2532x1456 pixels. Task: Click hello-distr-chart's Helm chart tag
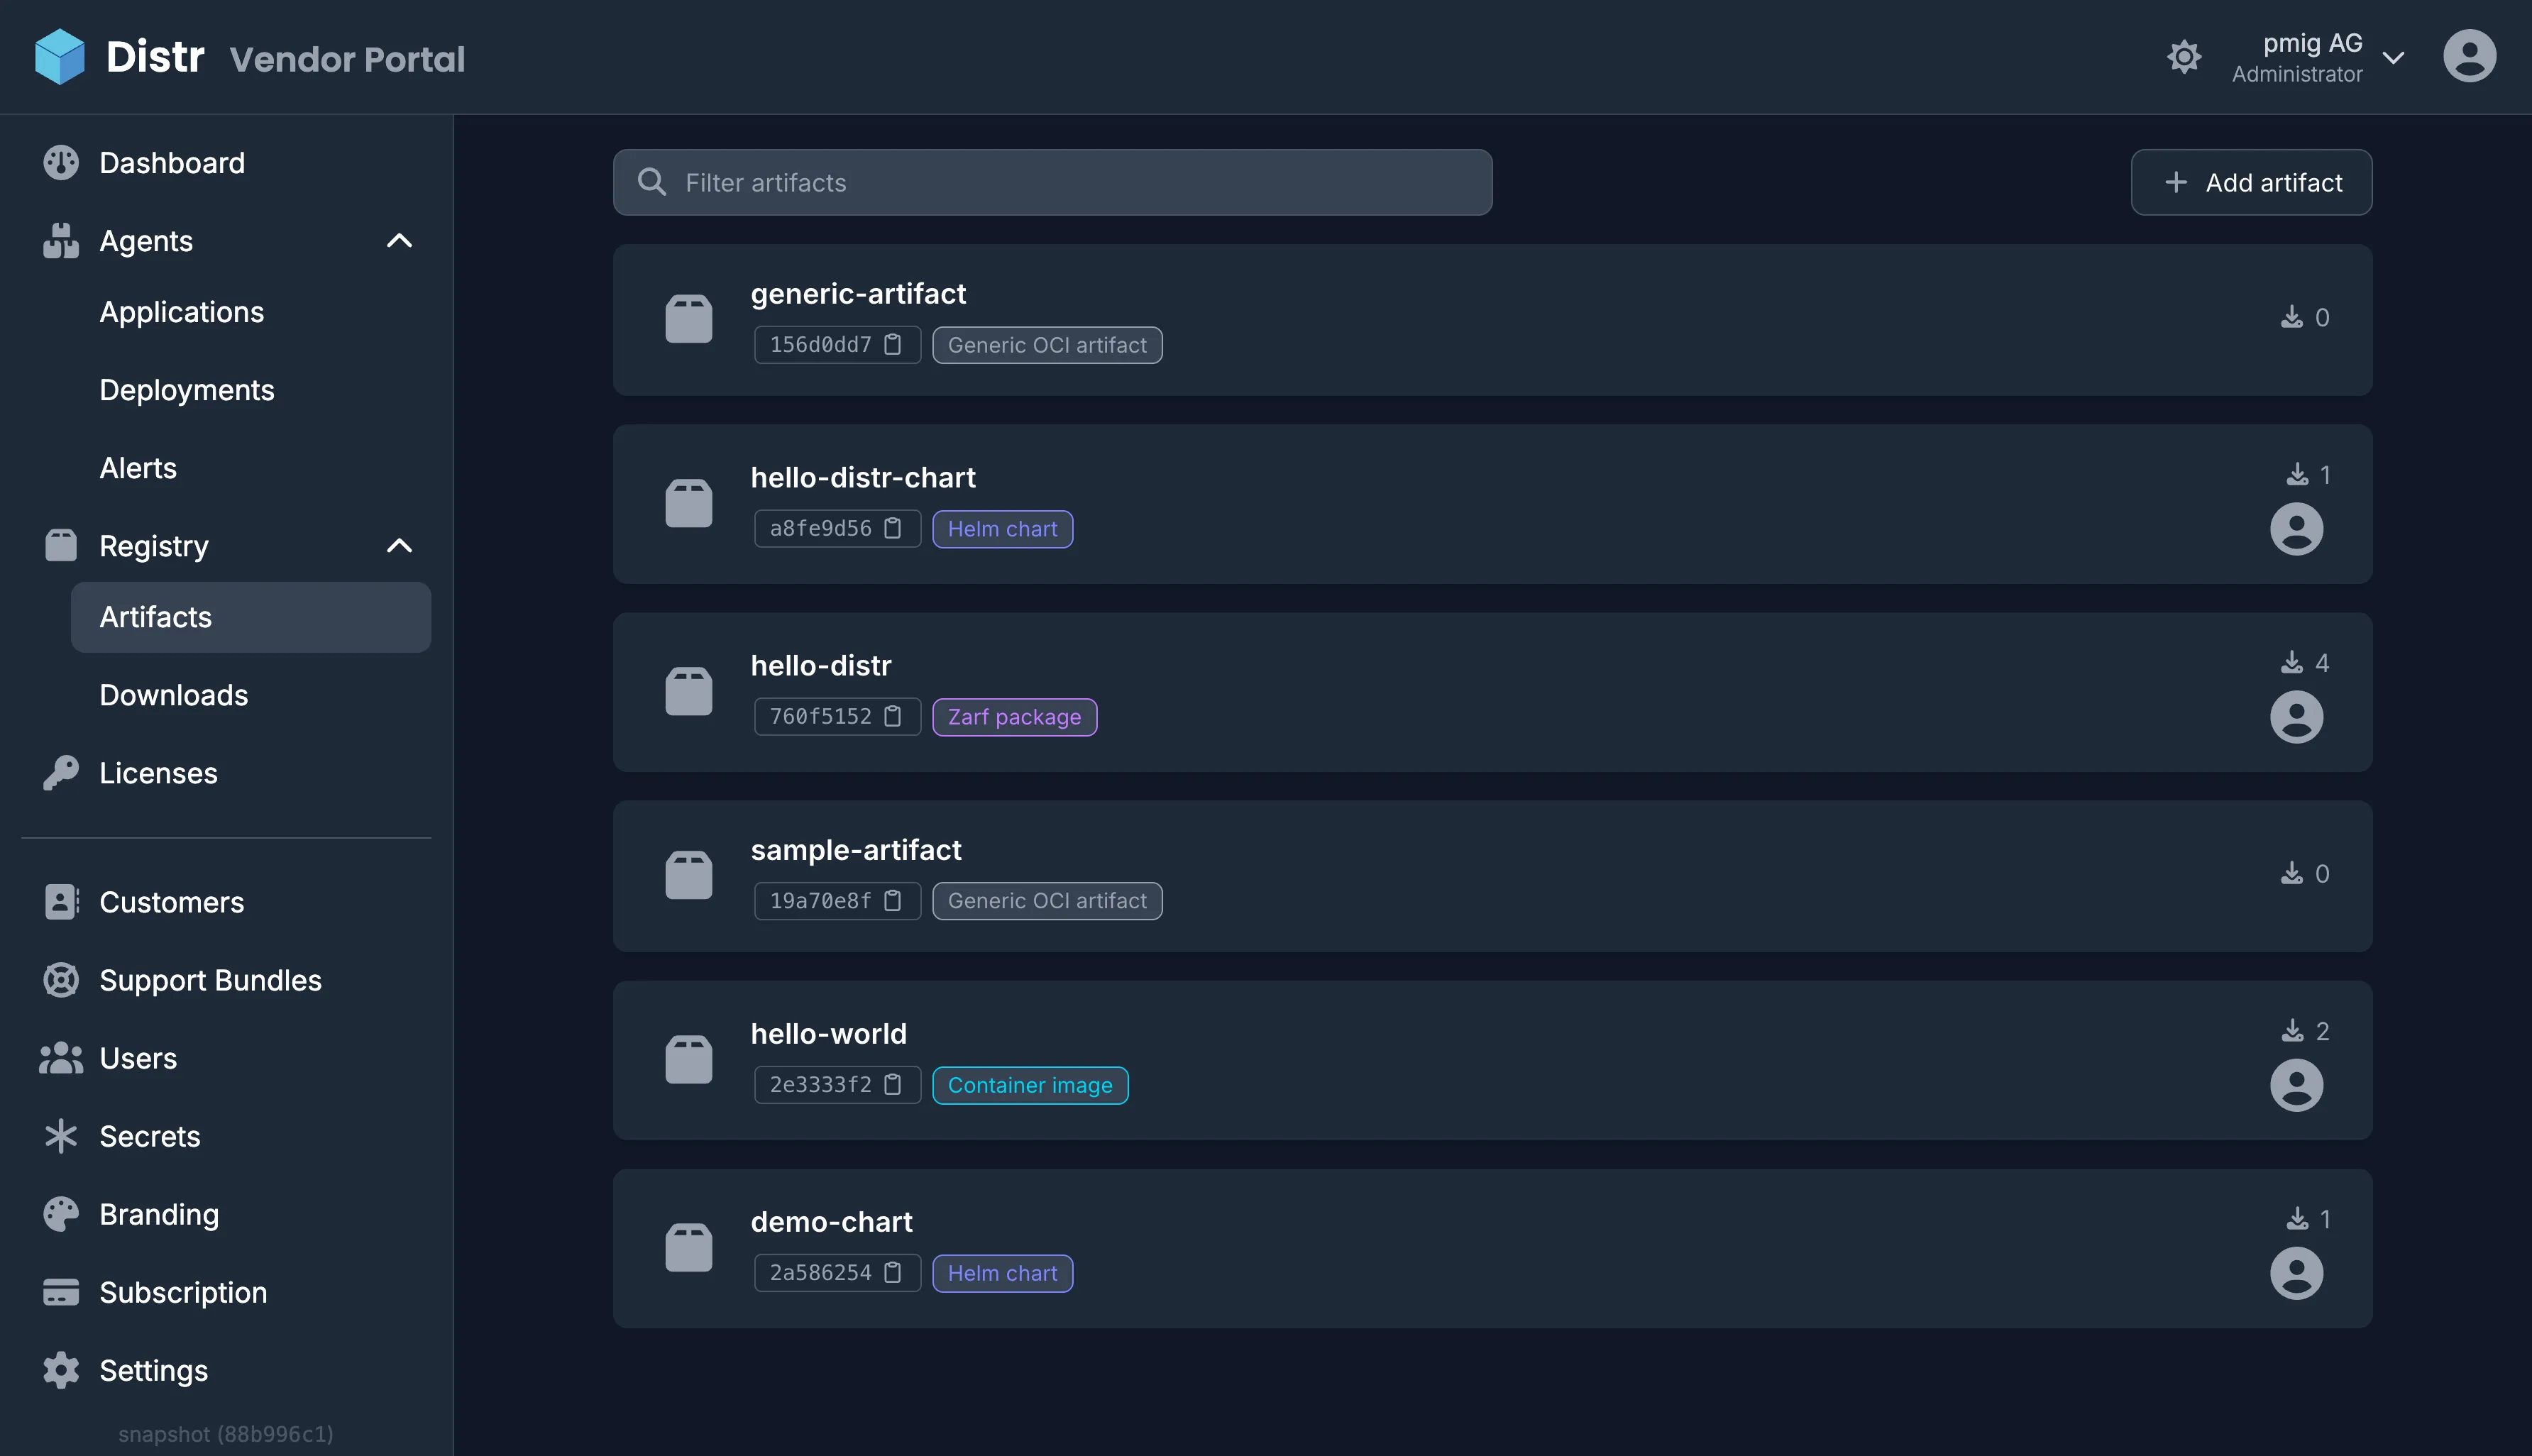point(1002,529)
